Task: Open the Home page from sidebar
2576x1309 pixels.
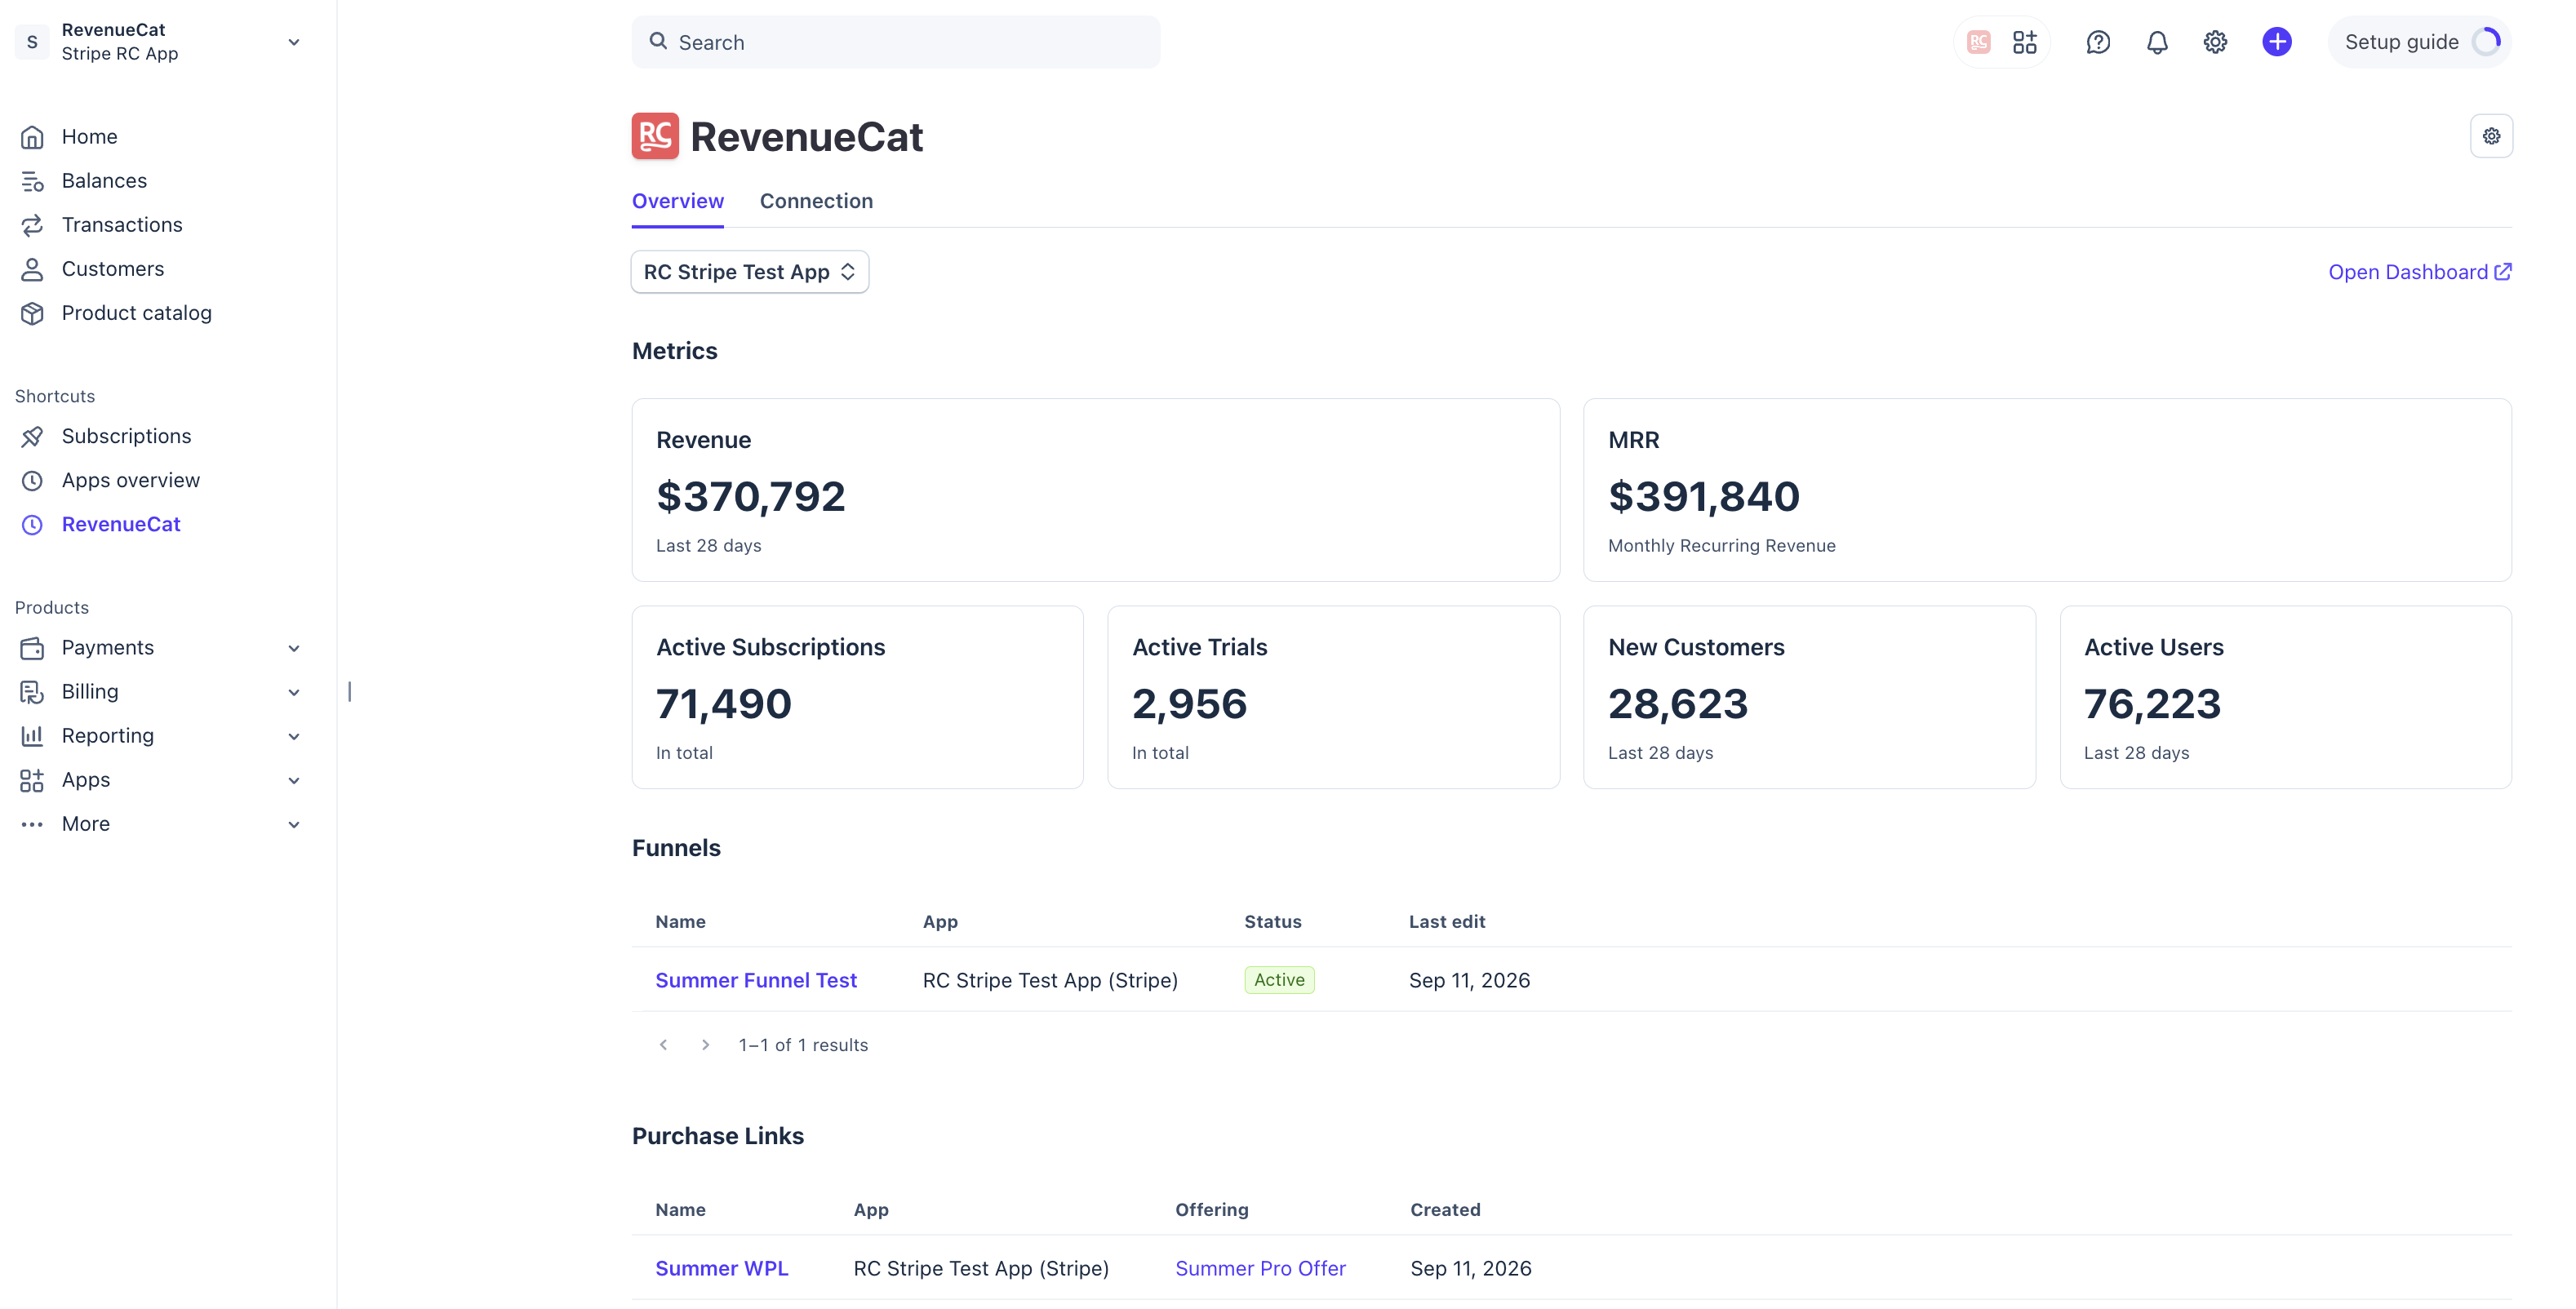Action: pyautogui.click(x=89, y=136)
